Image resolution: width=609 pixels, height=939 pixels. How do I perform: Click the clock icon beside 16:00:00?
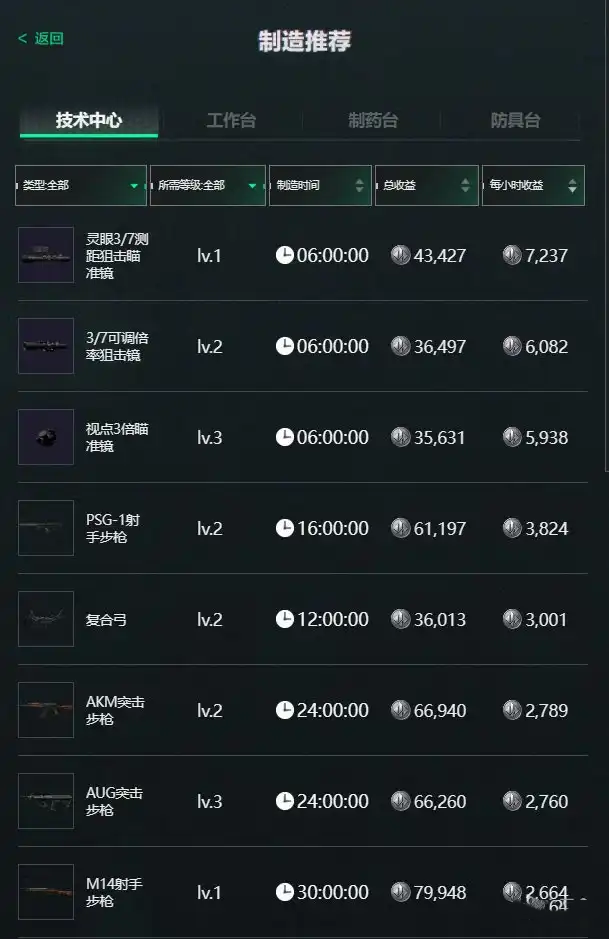click(285, 528)
